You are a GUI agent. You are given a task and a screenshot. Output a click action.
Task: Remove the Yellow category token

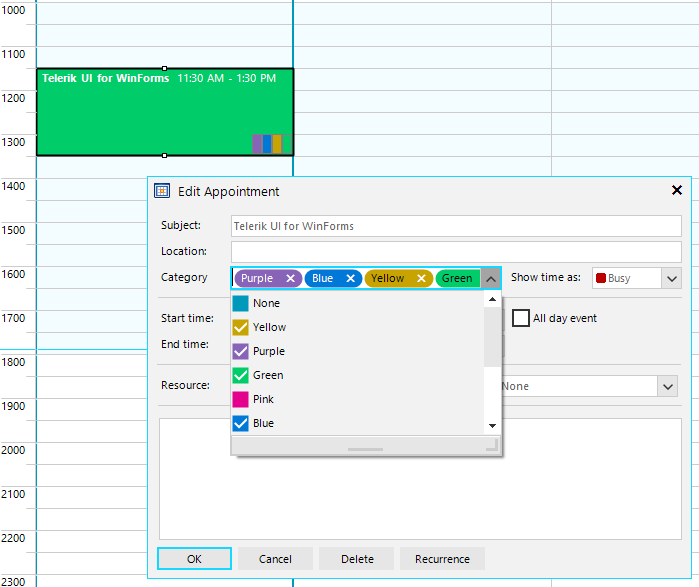tap(421, 278)
